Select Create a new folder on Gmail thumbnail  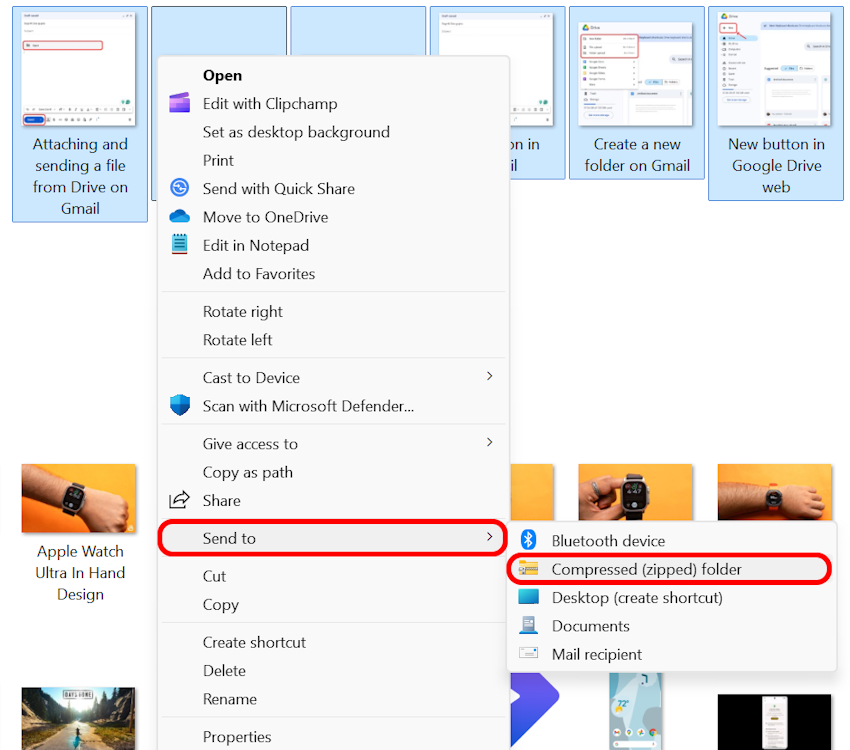point(635,74)
